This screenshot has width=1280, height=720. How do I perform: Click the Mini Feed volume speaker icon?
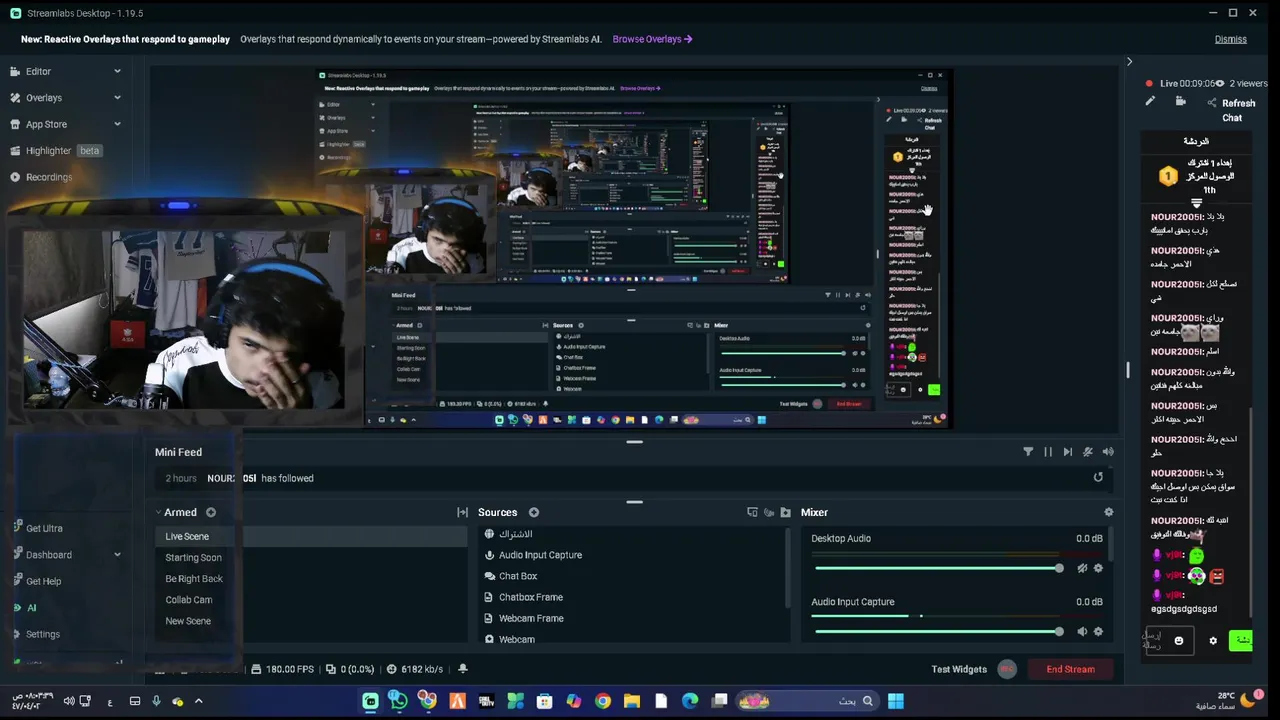coord(1108,452)
